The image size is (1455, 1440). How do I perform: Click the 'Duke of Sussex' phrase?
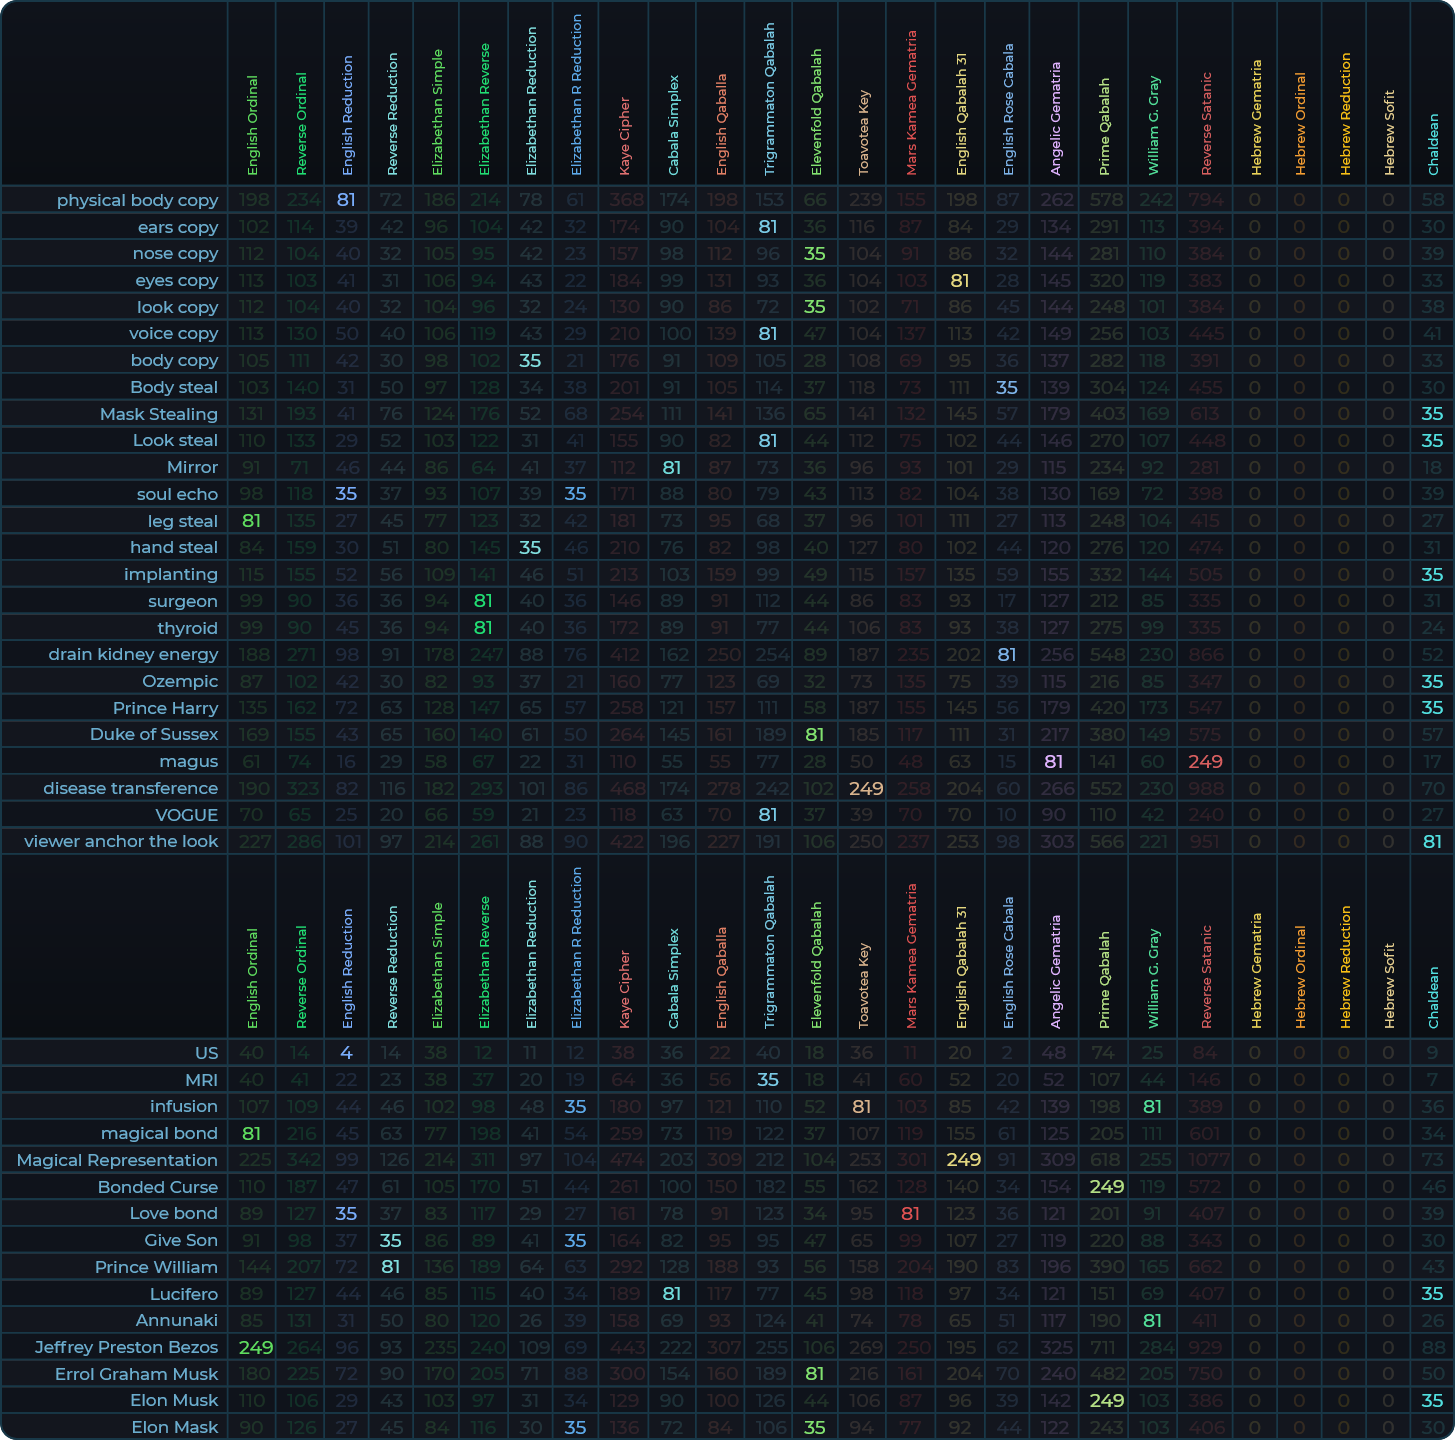point(153,734)
